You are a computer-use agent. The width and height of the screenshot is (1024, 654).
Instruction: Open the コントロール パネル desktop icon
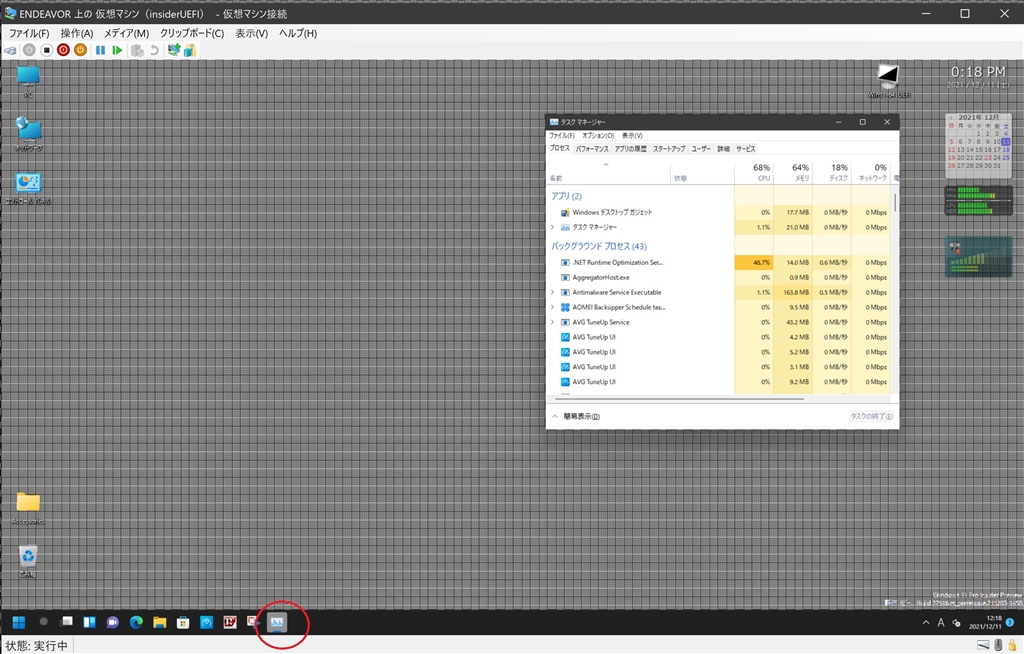coord(28,188)
